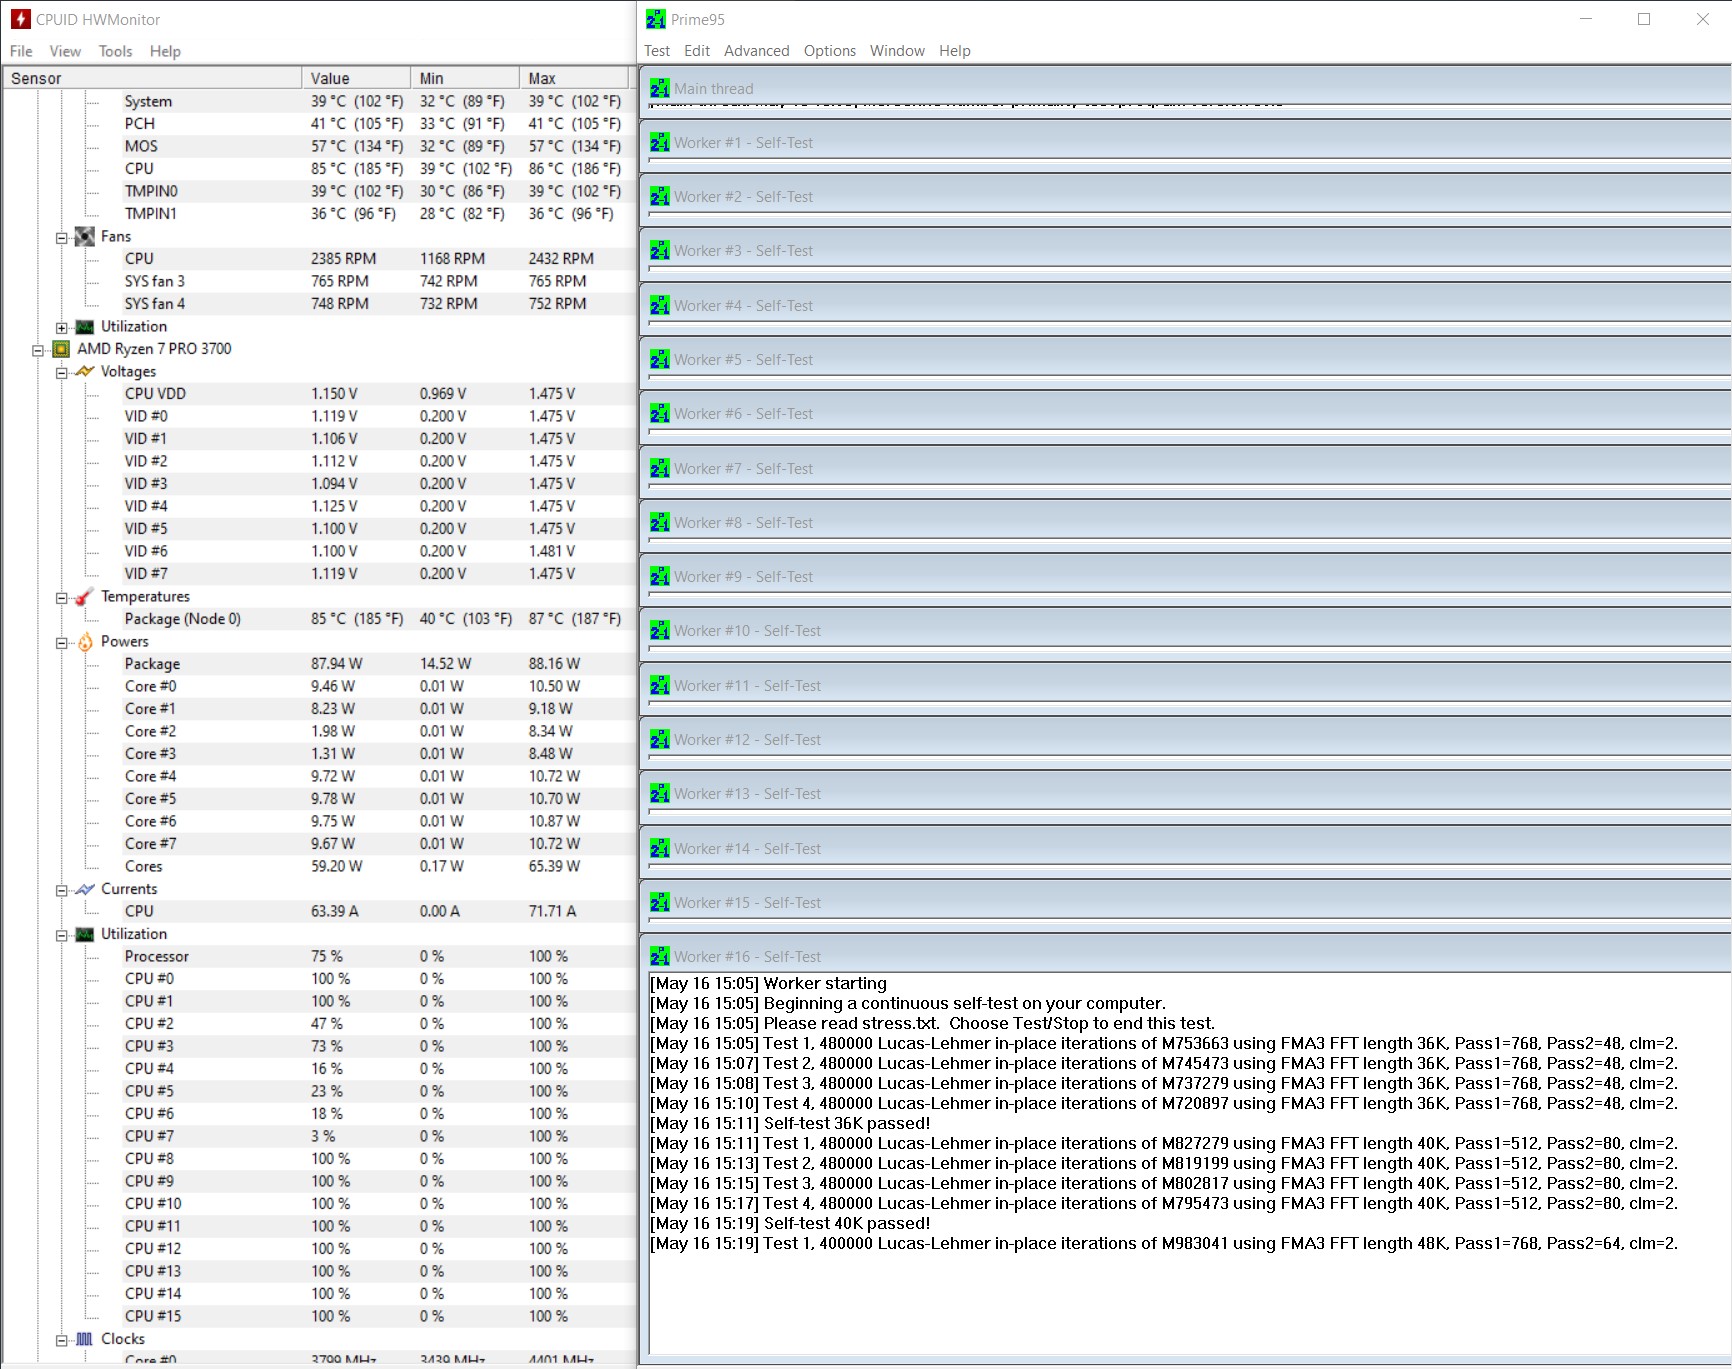This screenshot has height=1369, width=1732.
Task: Click the 'Self-test 40K passed!' log line
Action: point(790,1223)
